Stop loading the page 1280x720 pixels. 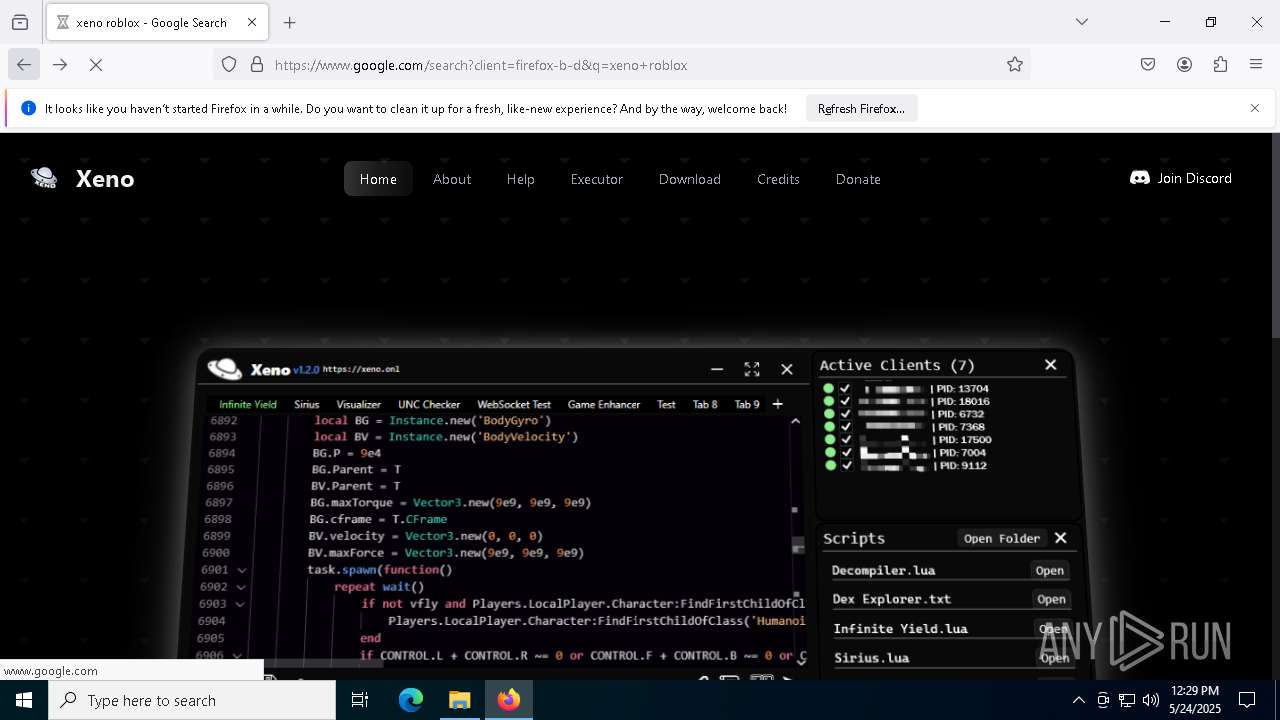(x=96, y=65)
